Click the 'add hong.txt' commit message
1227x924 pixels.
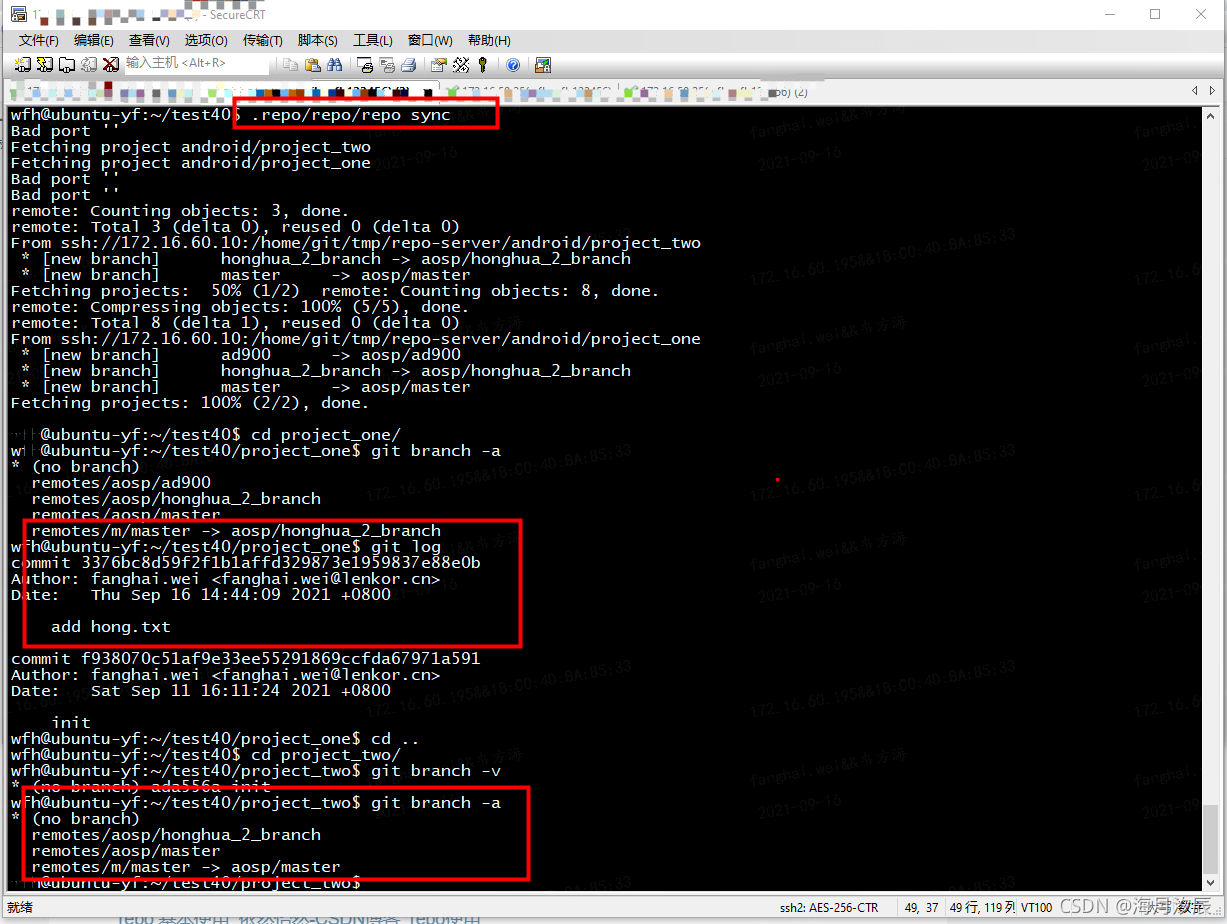tap(111, 627)
